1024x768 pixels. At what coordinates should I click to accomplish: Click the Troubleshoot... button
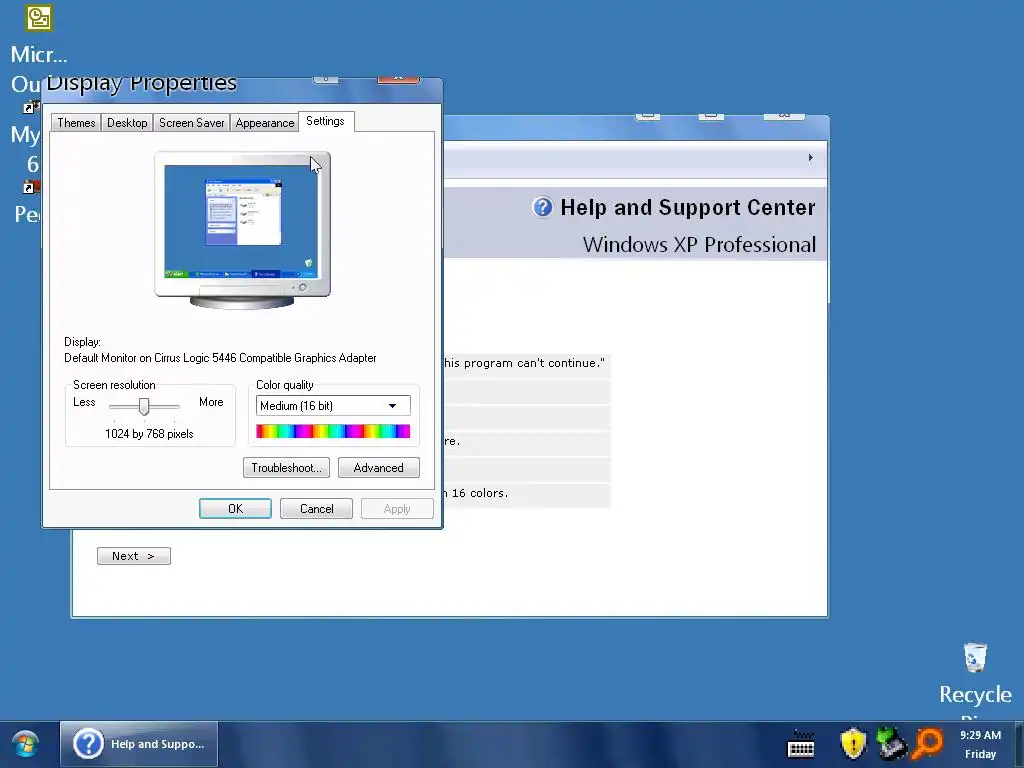(286, 468)
